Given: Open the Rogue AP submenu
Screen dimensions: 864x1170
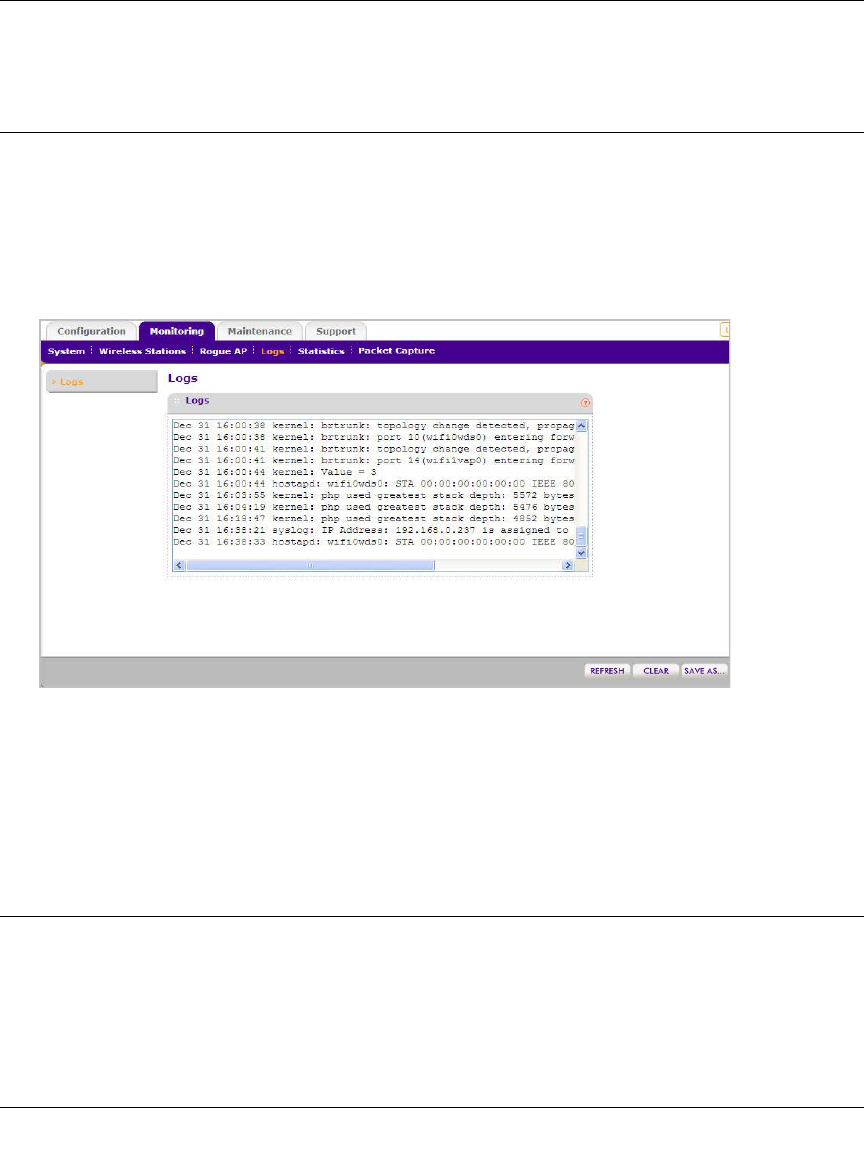Looking at the screenshot, I should click(x=223, y=351).
